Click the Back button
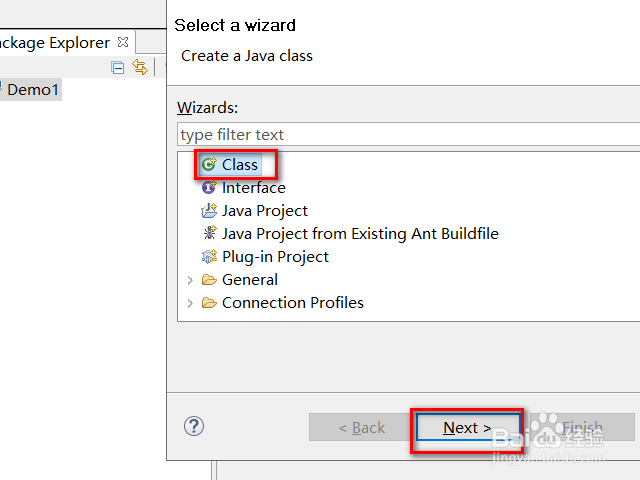Viewport: 640px width, 480px height. click(x=361, y=428)
